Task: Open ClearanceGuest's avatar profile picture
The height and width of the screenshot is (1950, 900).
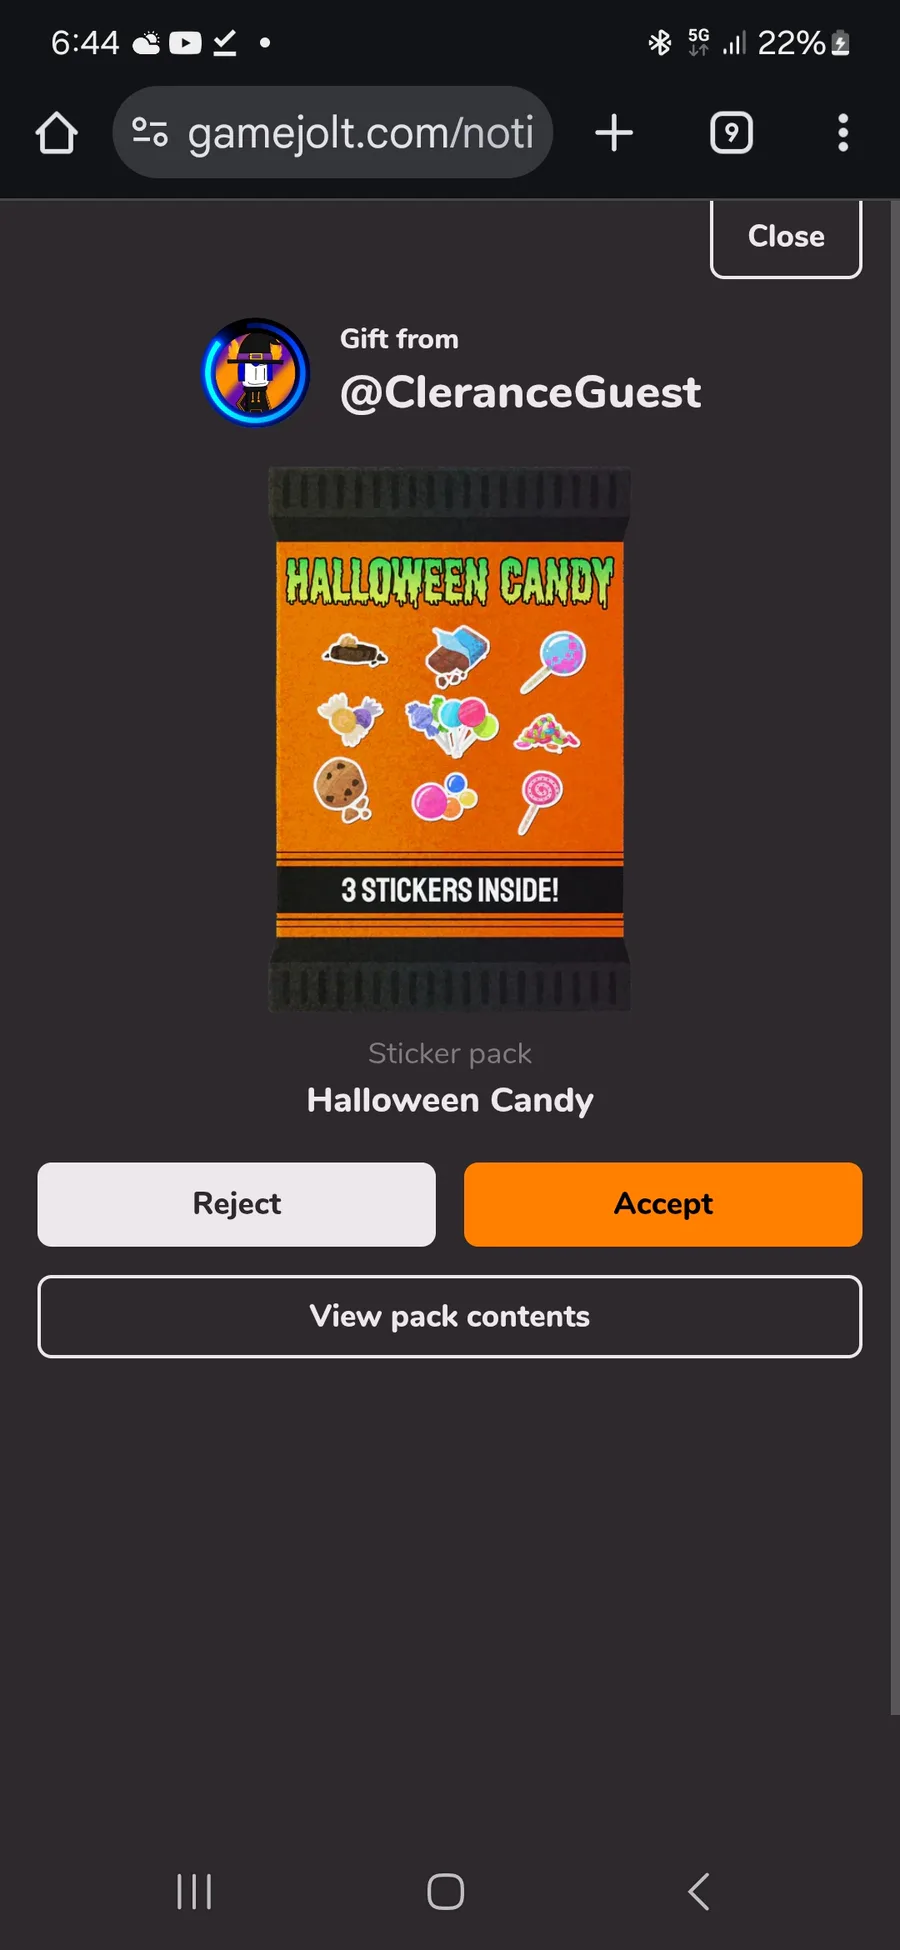Action: tap(256, 372)
